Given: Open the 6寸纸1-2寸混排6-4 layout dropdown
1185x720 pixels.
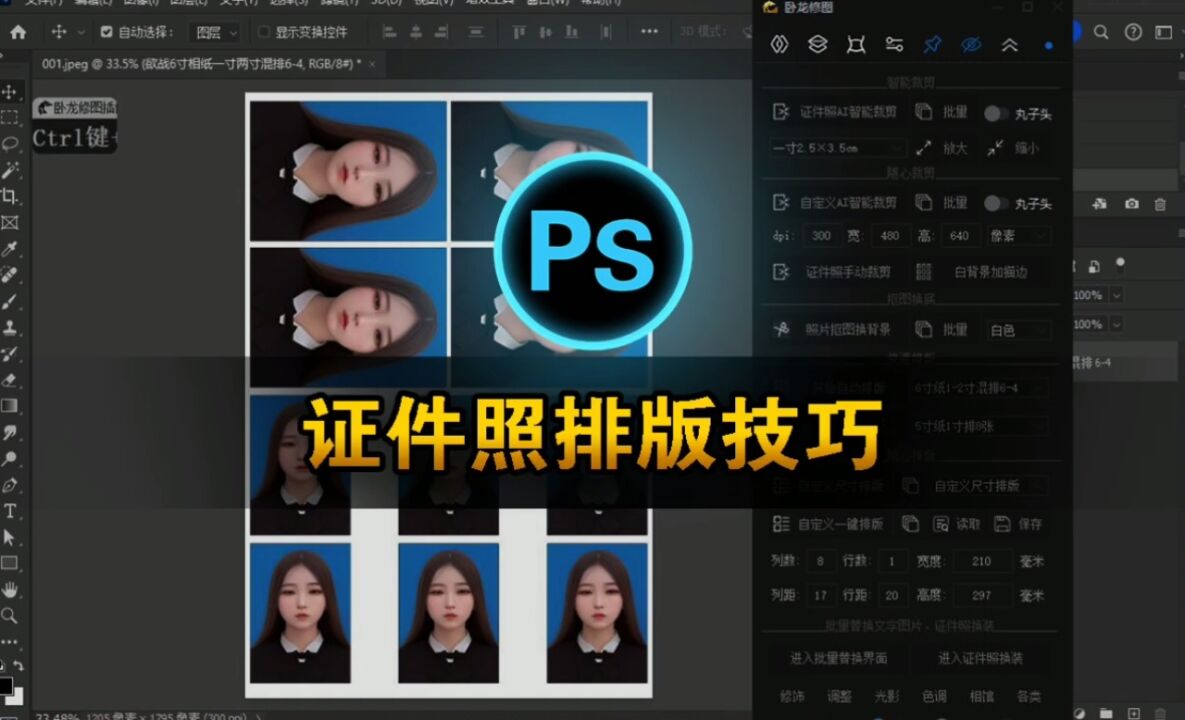Looking at the screenshot, I should [x=978, y=388].
